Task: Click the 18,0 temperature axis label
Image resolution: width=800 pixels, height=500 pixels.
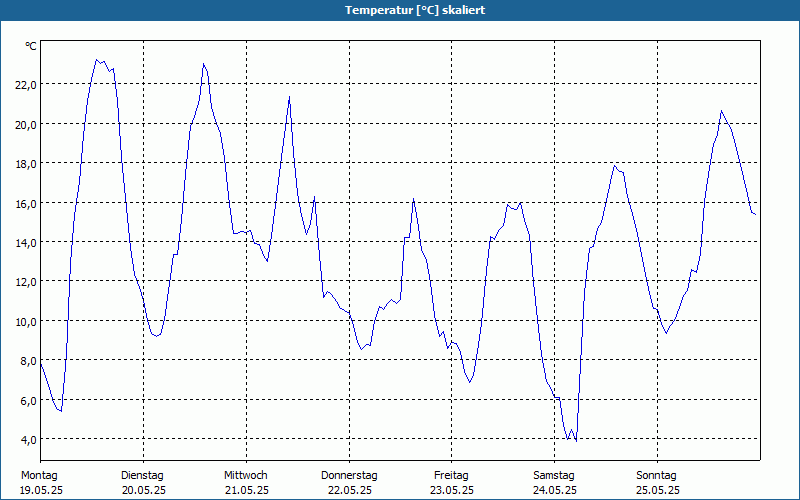Action: pyautogui.click(x=26, y=164)
